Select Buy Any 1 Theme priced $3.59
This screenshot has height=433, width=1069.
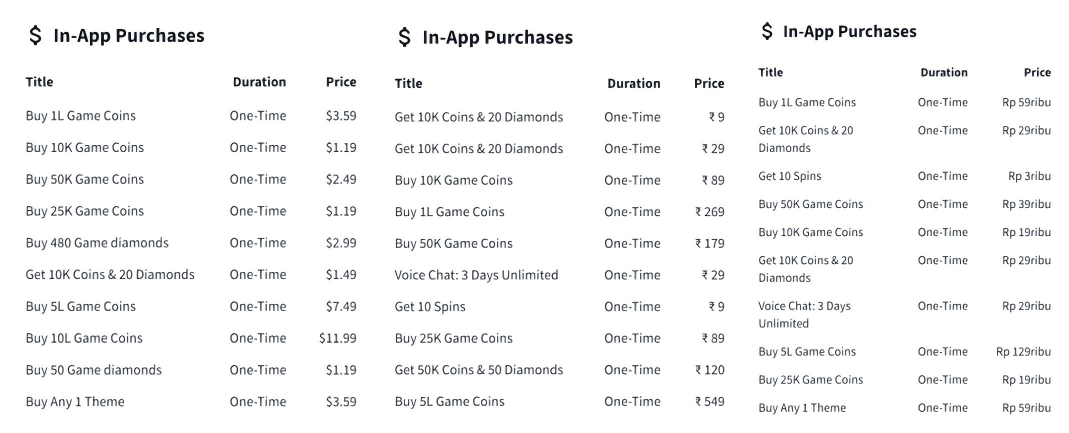[191, 402]
